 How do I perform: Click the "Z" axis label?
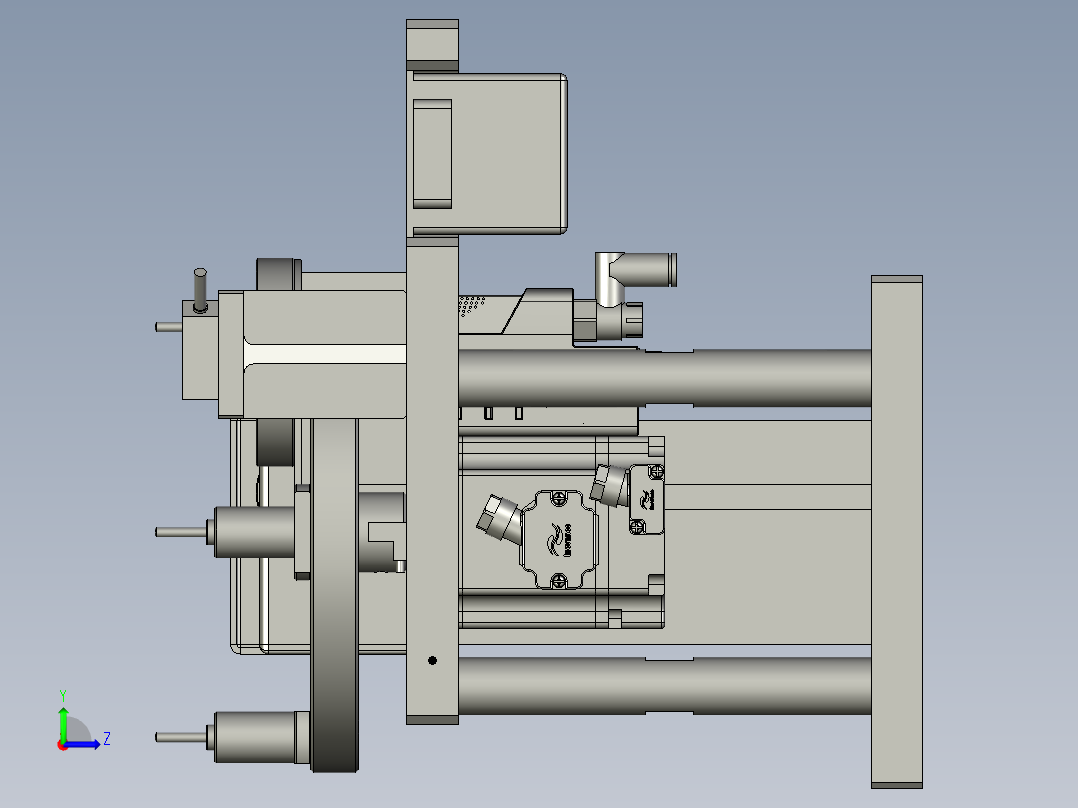(107, 739)
